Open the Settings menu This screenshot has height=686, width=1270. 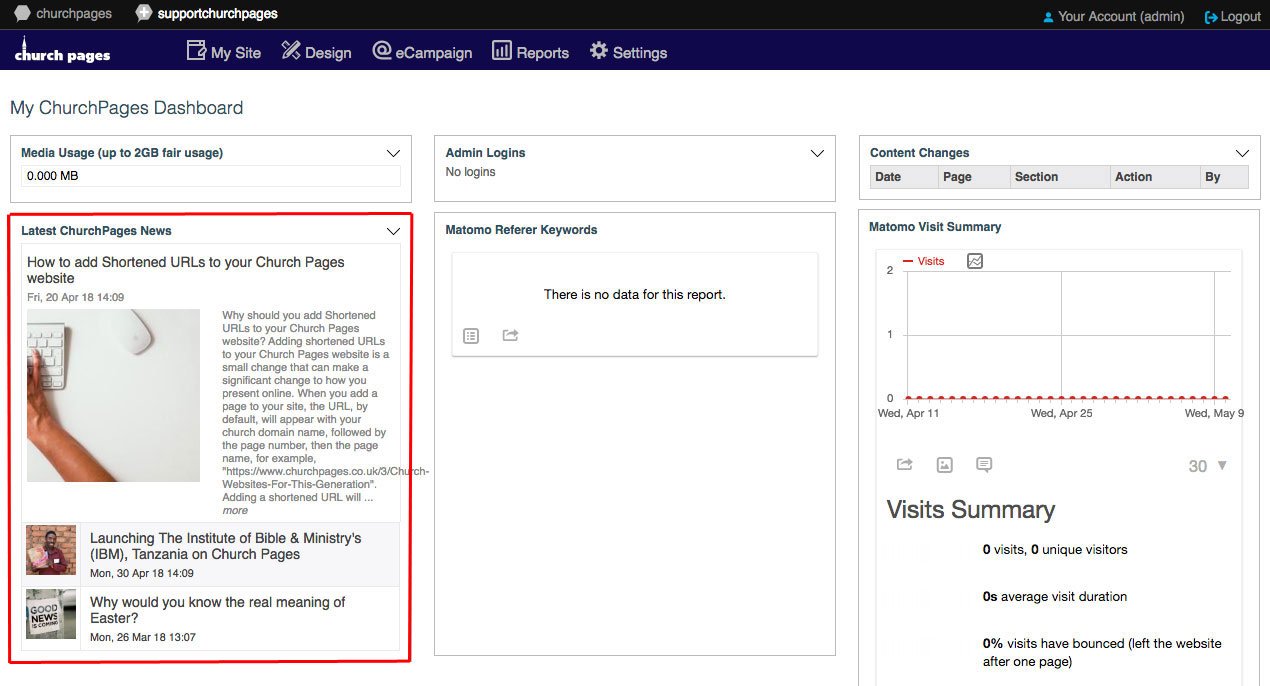click(x=628, y=52)
